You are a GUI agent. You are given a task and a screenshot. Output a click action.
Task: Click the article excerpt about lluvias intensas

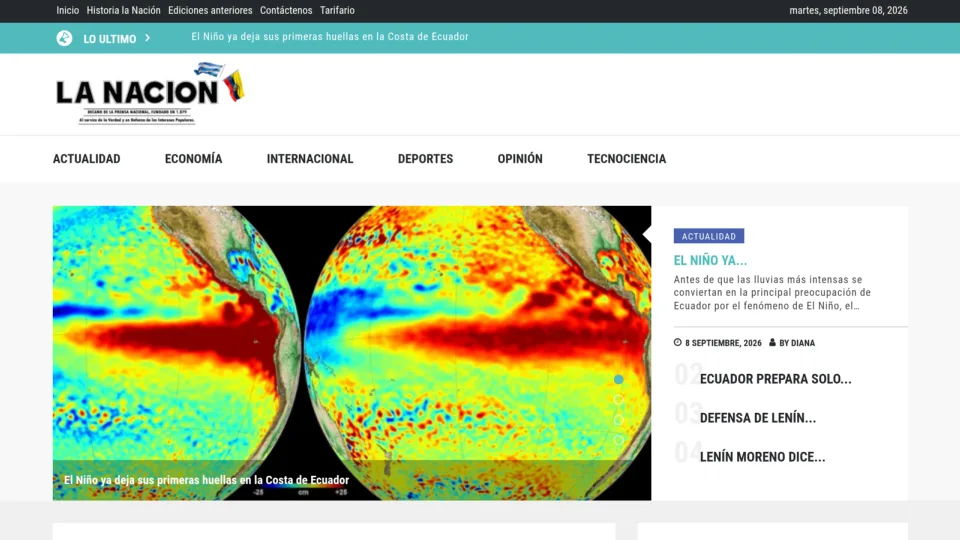[772, 293]
